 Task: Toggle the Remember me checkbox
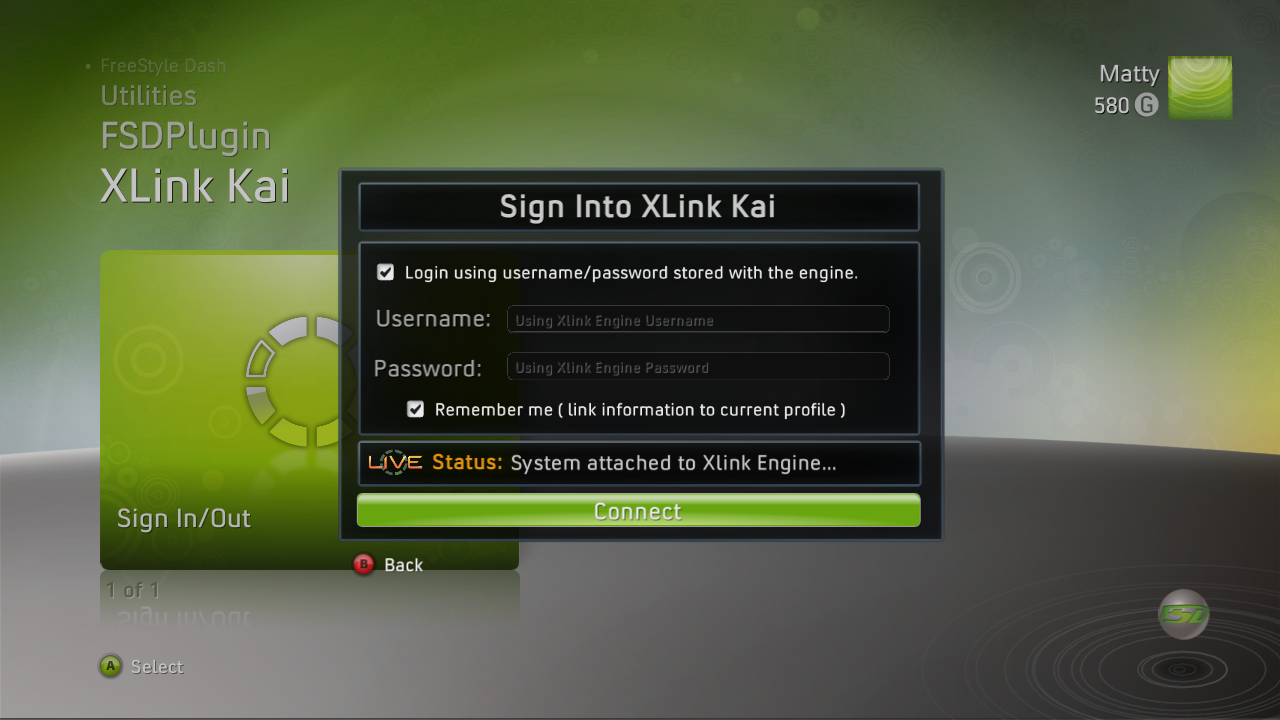tap(415, 409)
